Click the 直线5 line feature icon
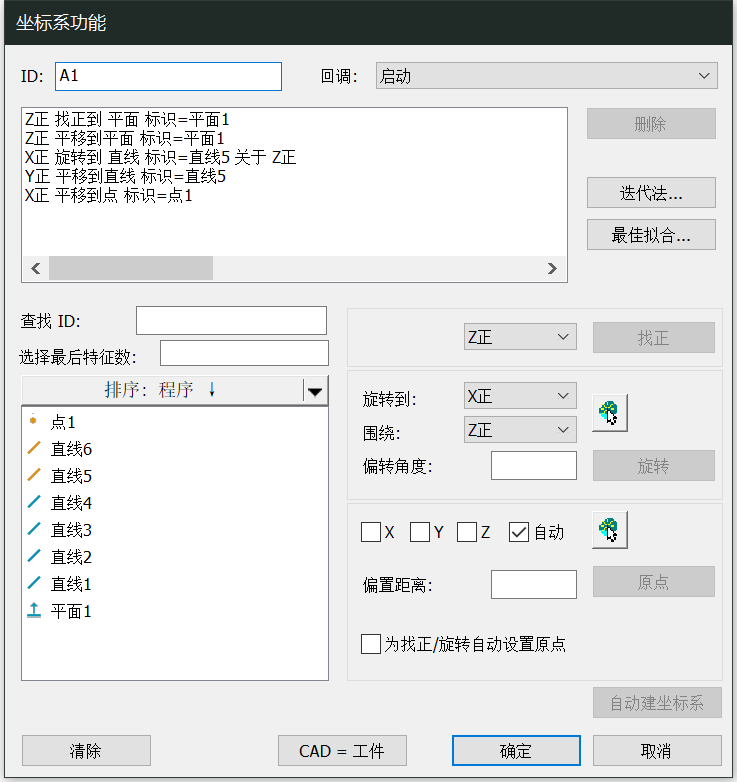This screenshot has height=782, width=737. tap(34, 476)
